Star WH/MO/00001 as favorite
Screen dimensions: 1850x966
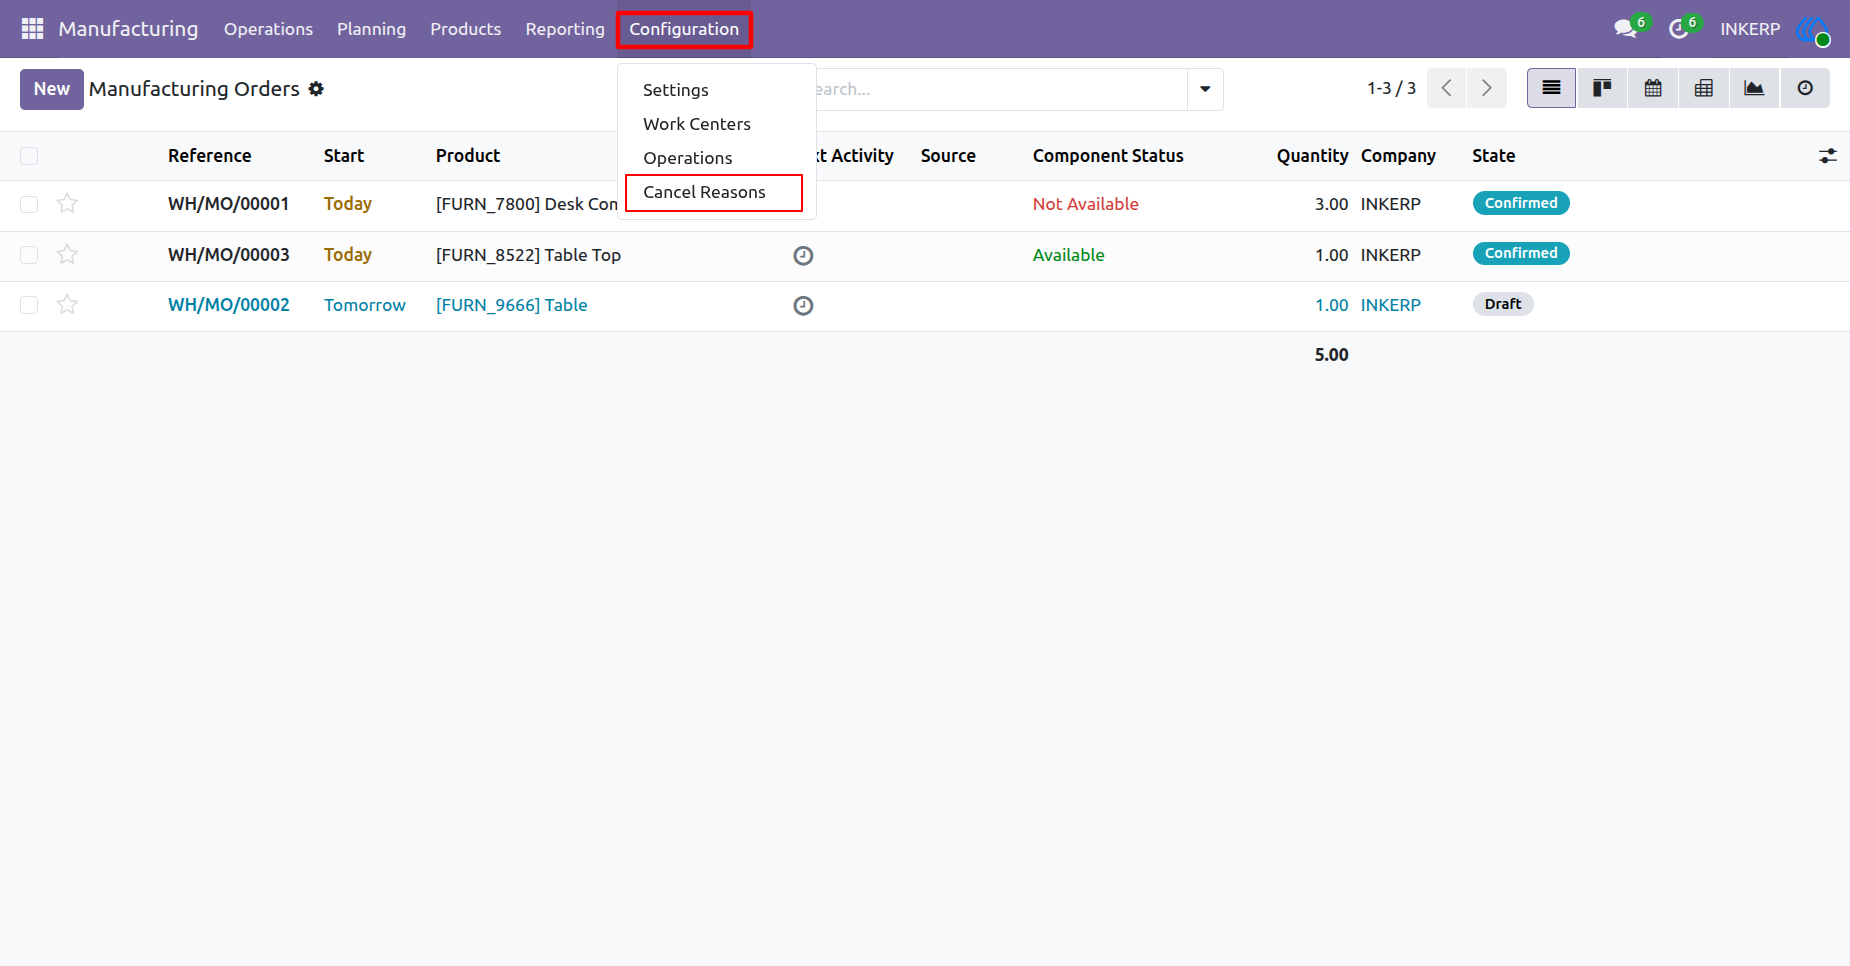click(67, 204)
